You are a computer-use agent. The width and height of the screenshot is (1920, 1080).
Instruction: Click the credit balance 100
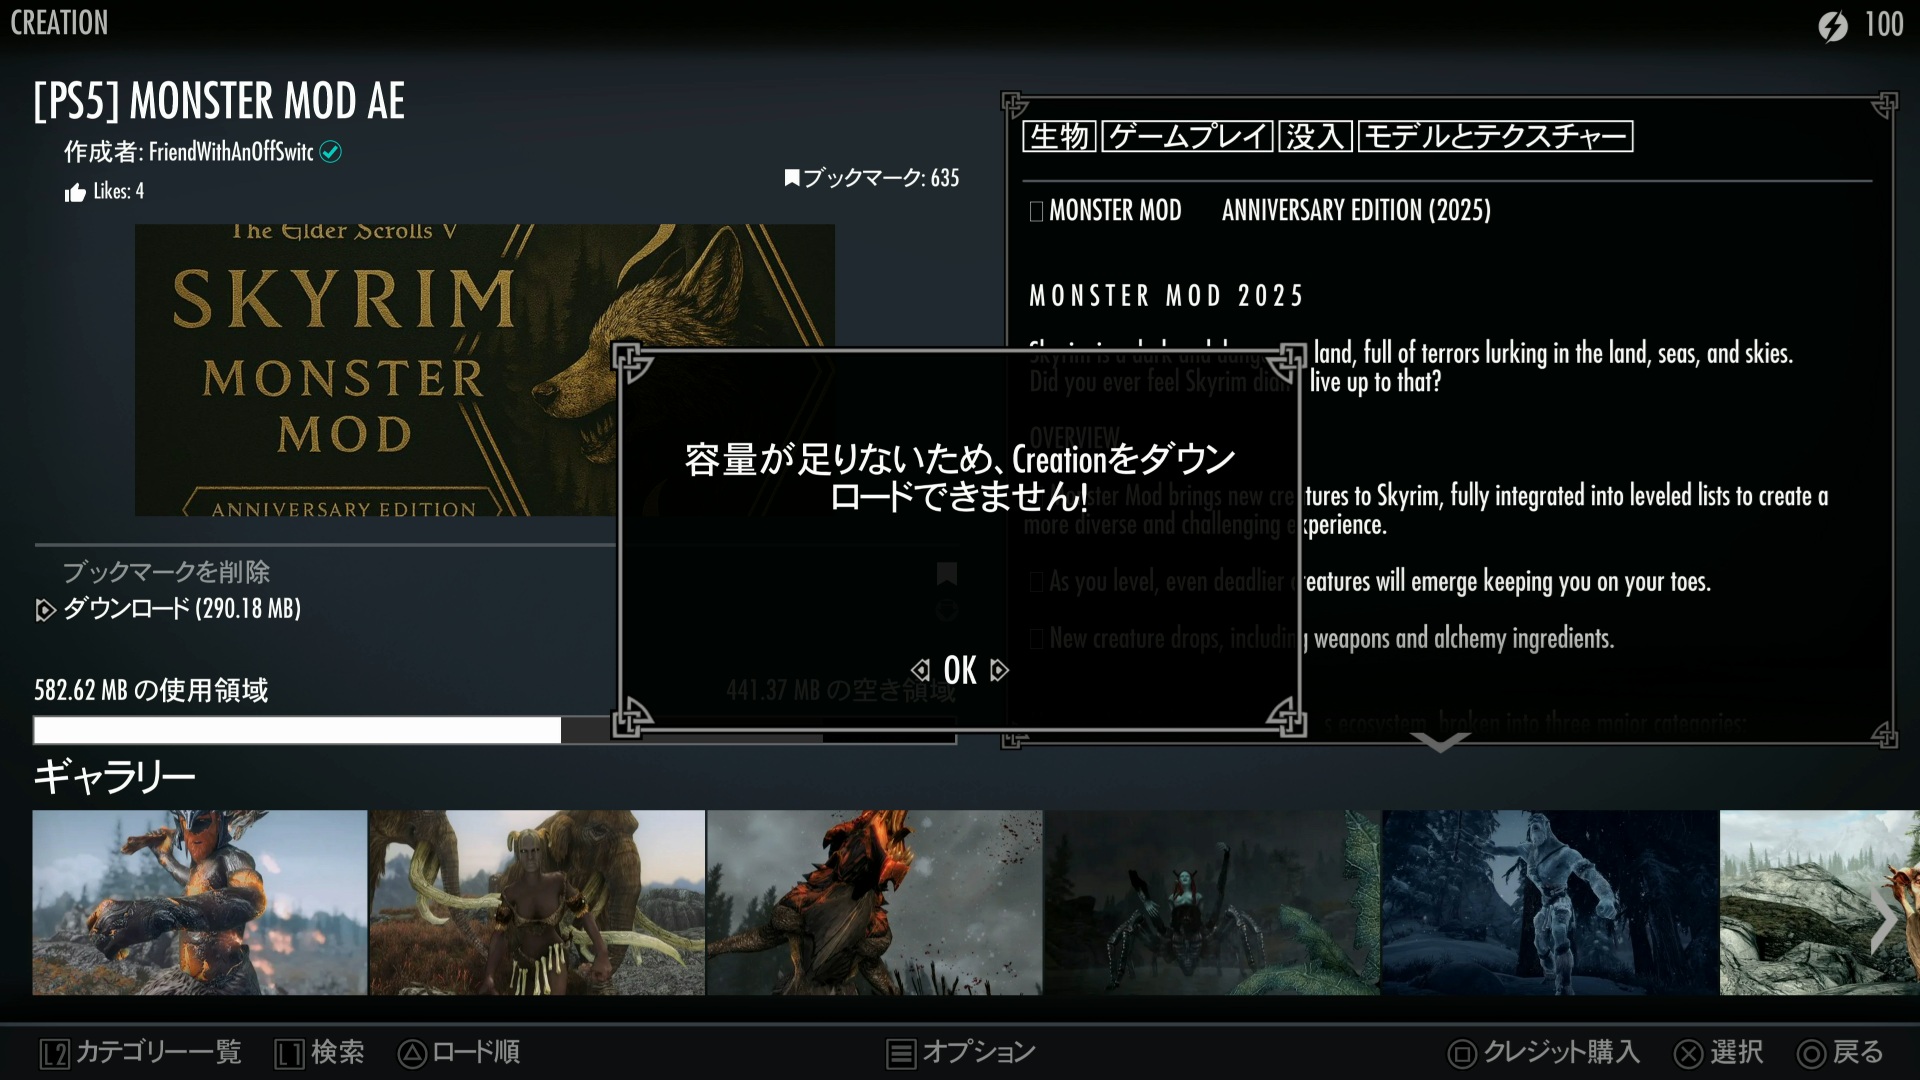(x=1884, y=25)
